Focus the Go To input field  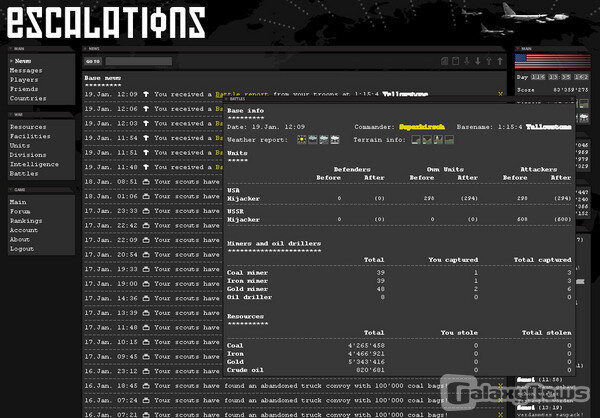click(x=139, y=61)
